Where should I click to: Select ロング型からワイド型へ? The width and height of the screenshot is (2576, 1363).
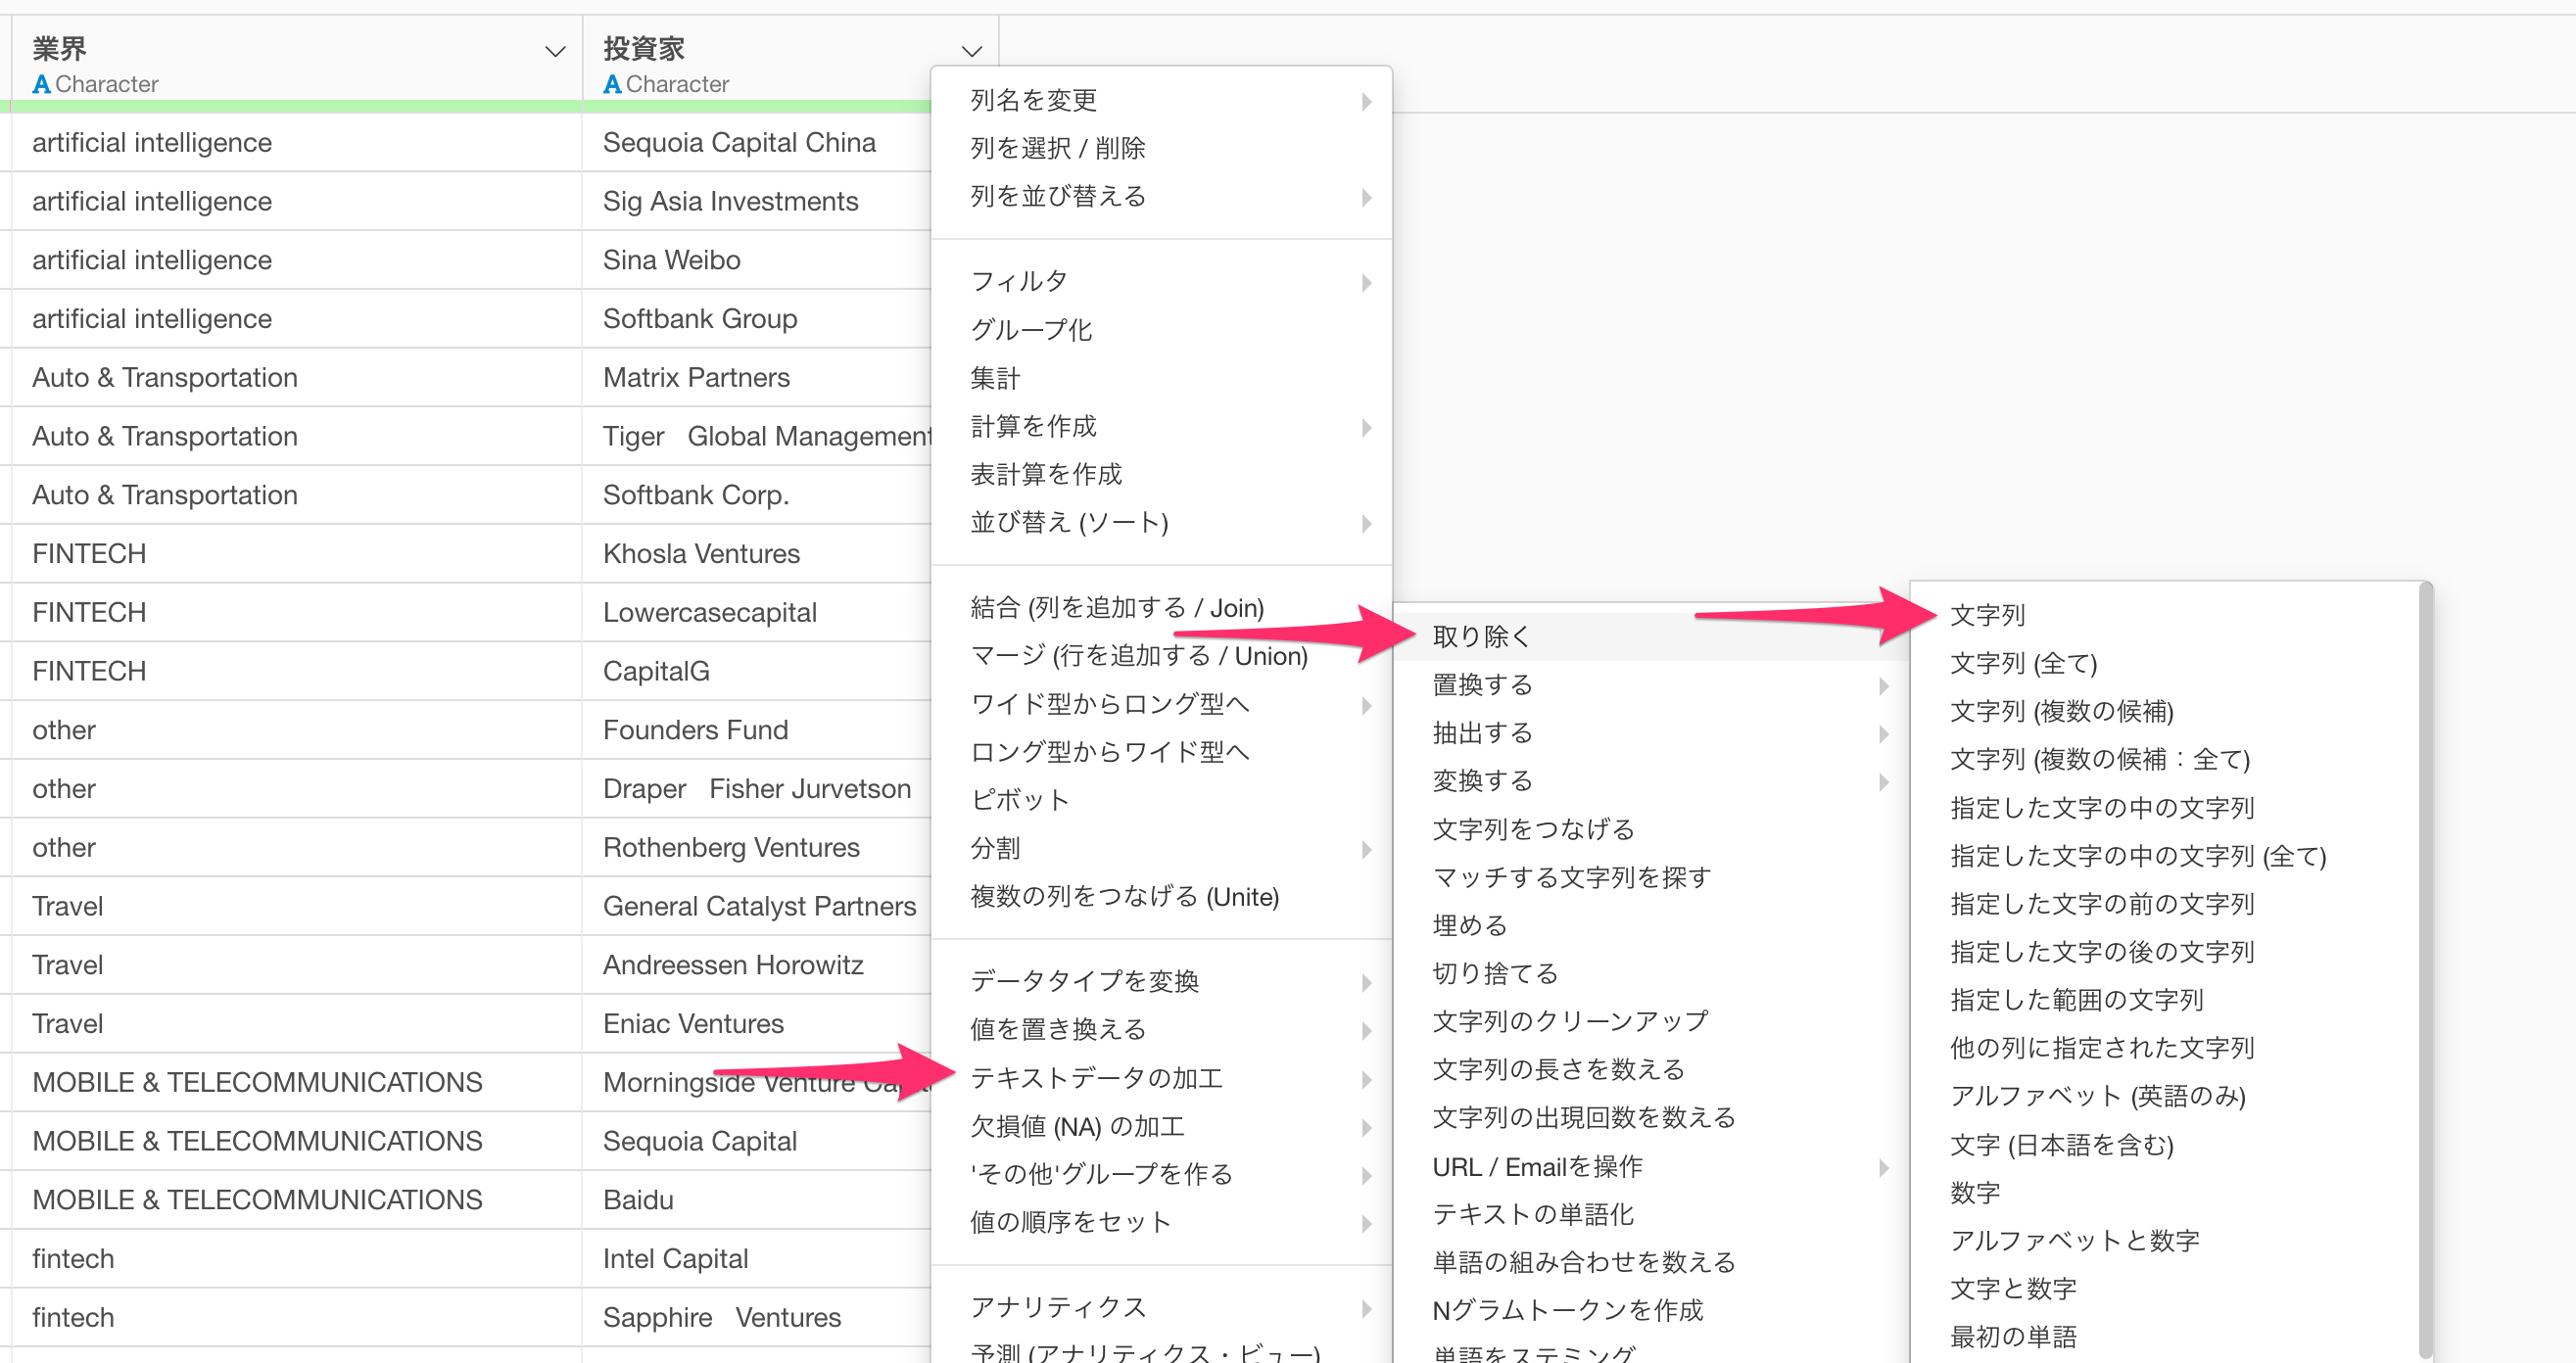pyautogui.click(x=1161, y=752)
